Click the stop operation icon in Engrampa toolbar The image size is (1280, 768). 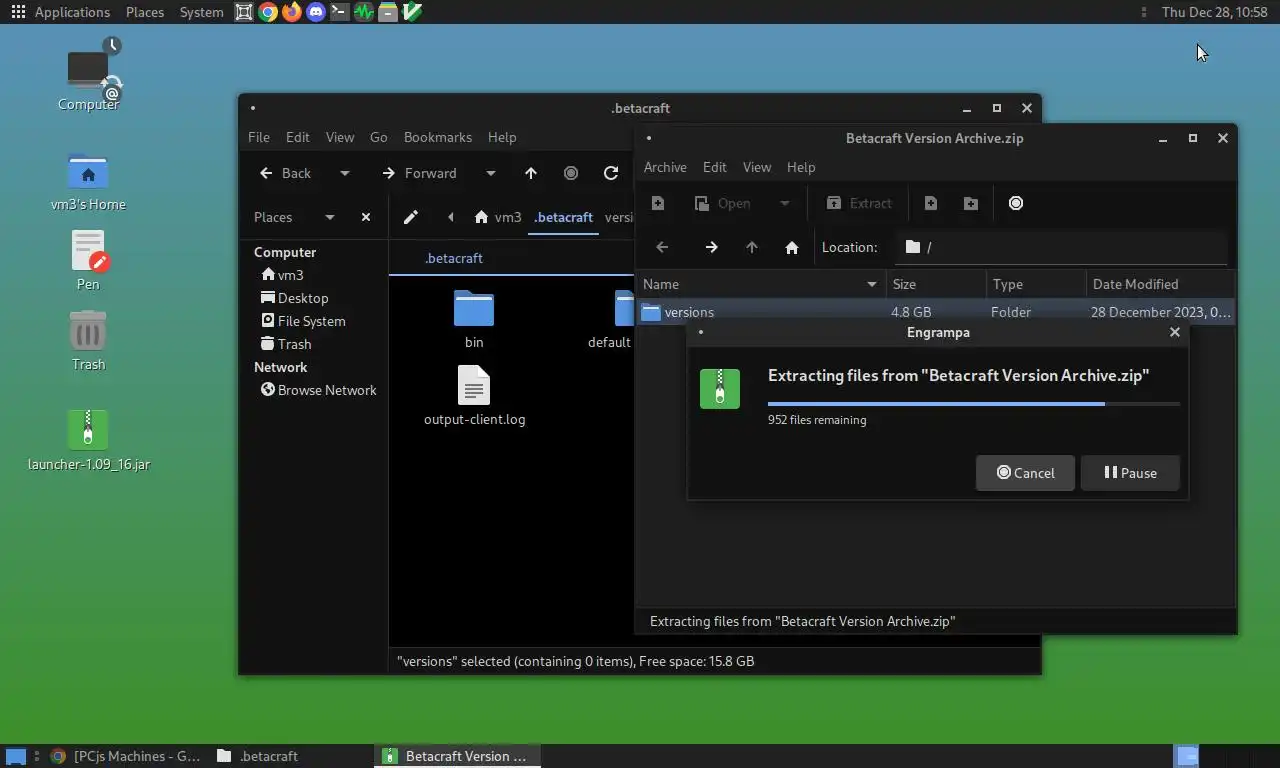(1016, 203)
